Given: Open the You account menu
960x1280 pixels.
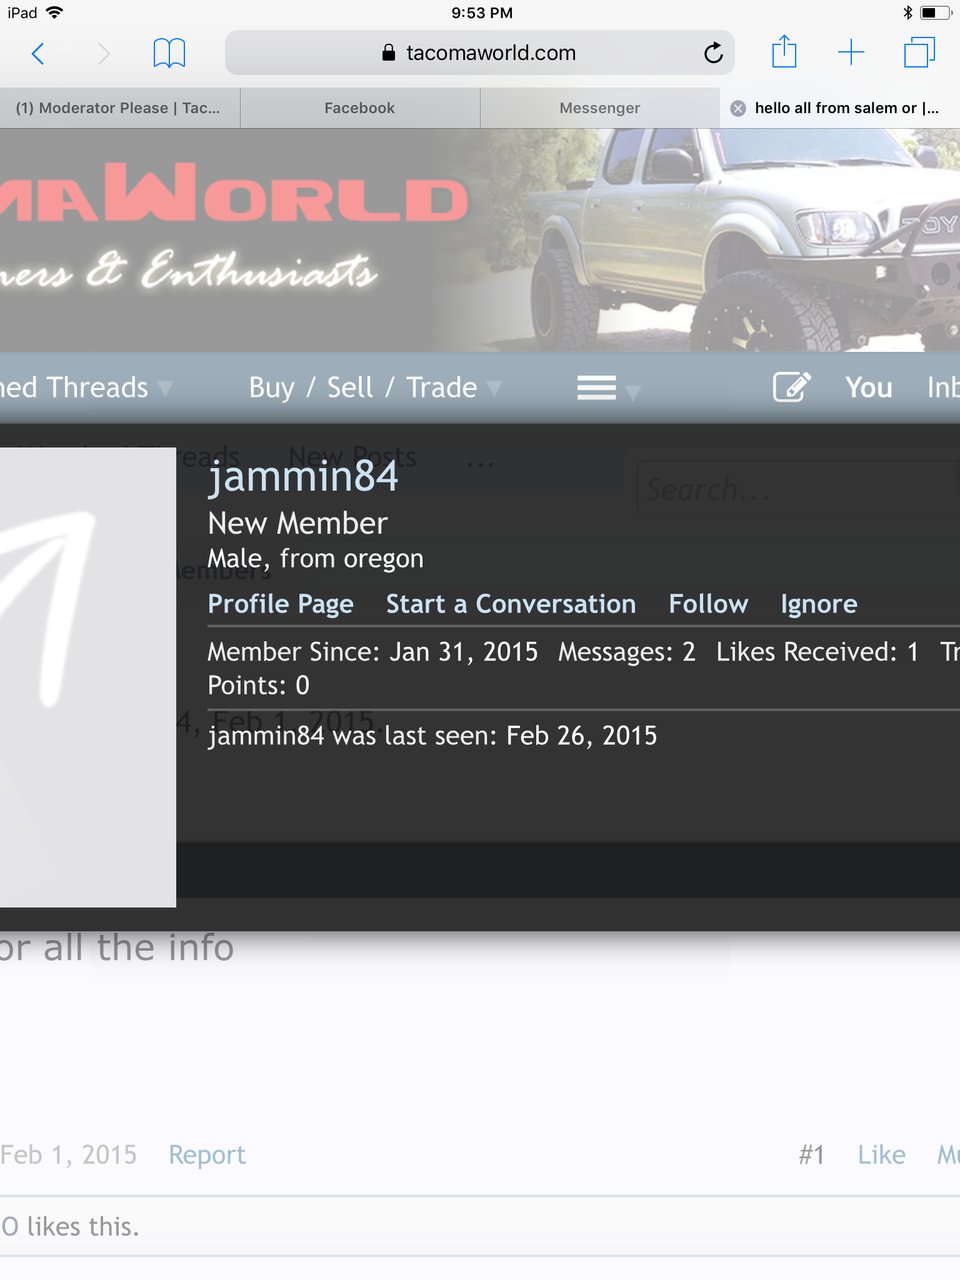Looking at the screenshot, I should point(868,387).
